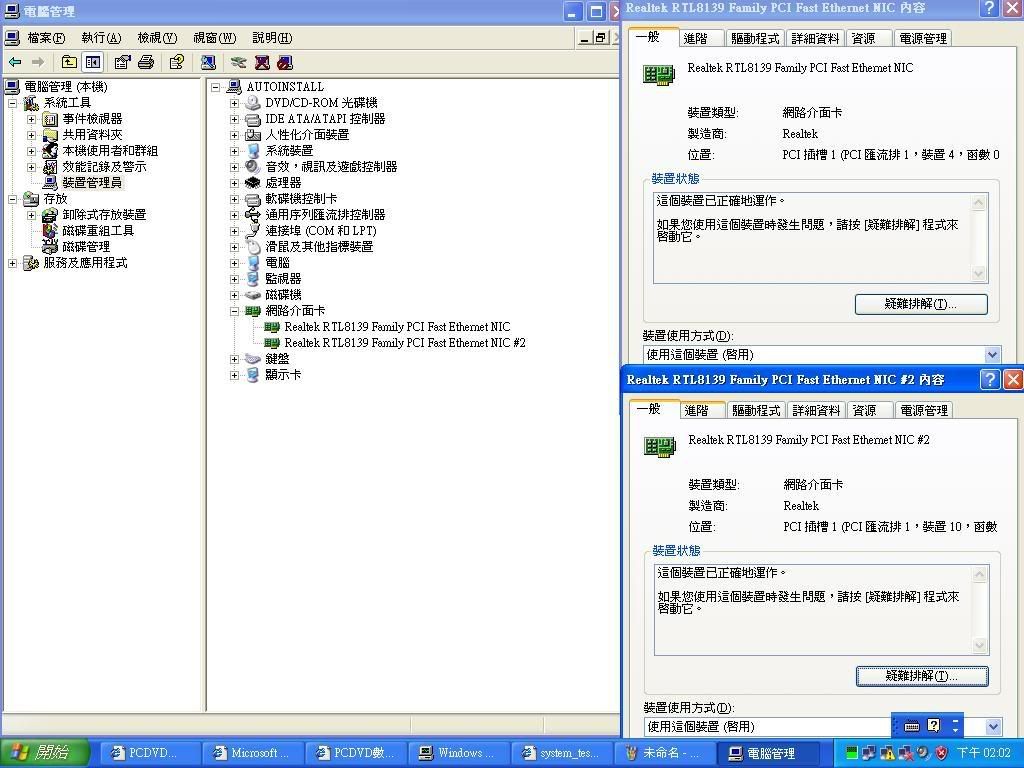Select 本機使用者和群組 tree item
The height and width of the screenshot is (768, 1024).
[x=110, y=151]
